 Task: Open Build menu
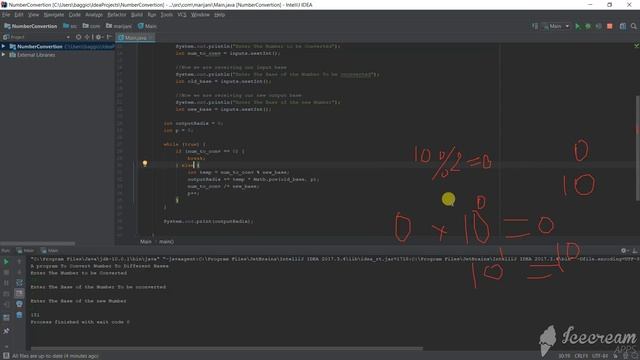coord(137,15)
